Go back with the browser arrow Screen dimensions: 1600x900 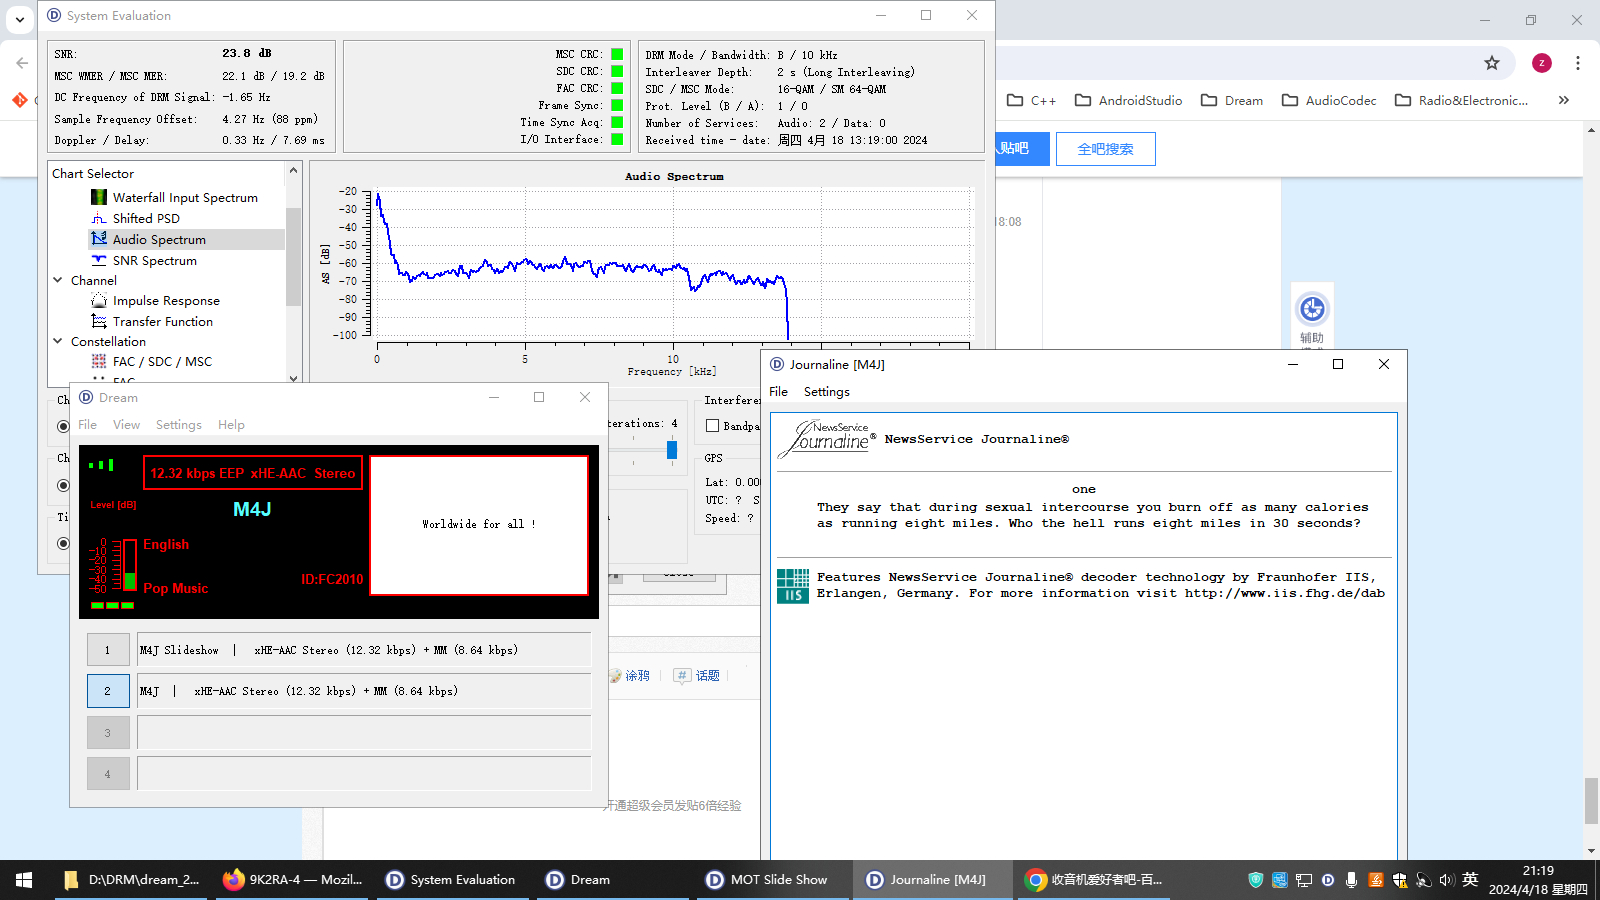point(22,63)
